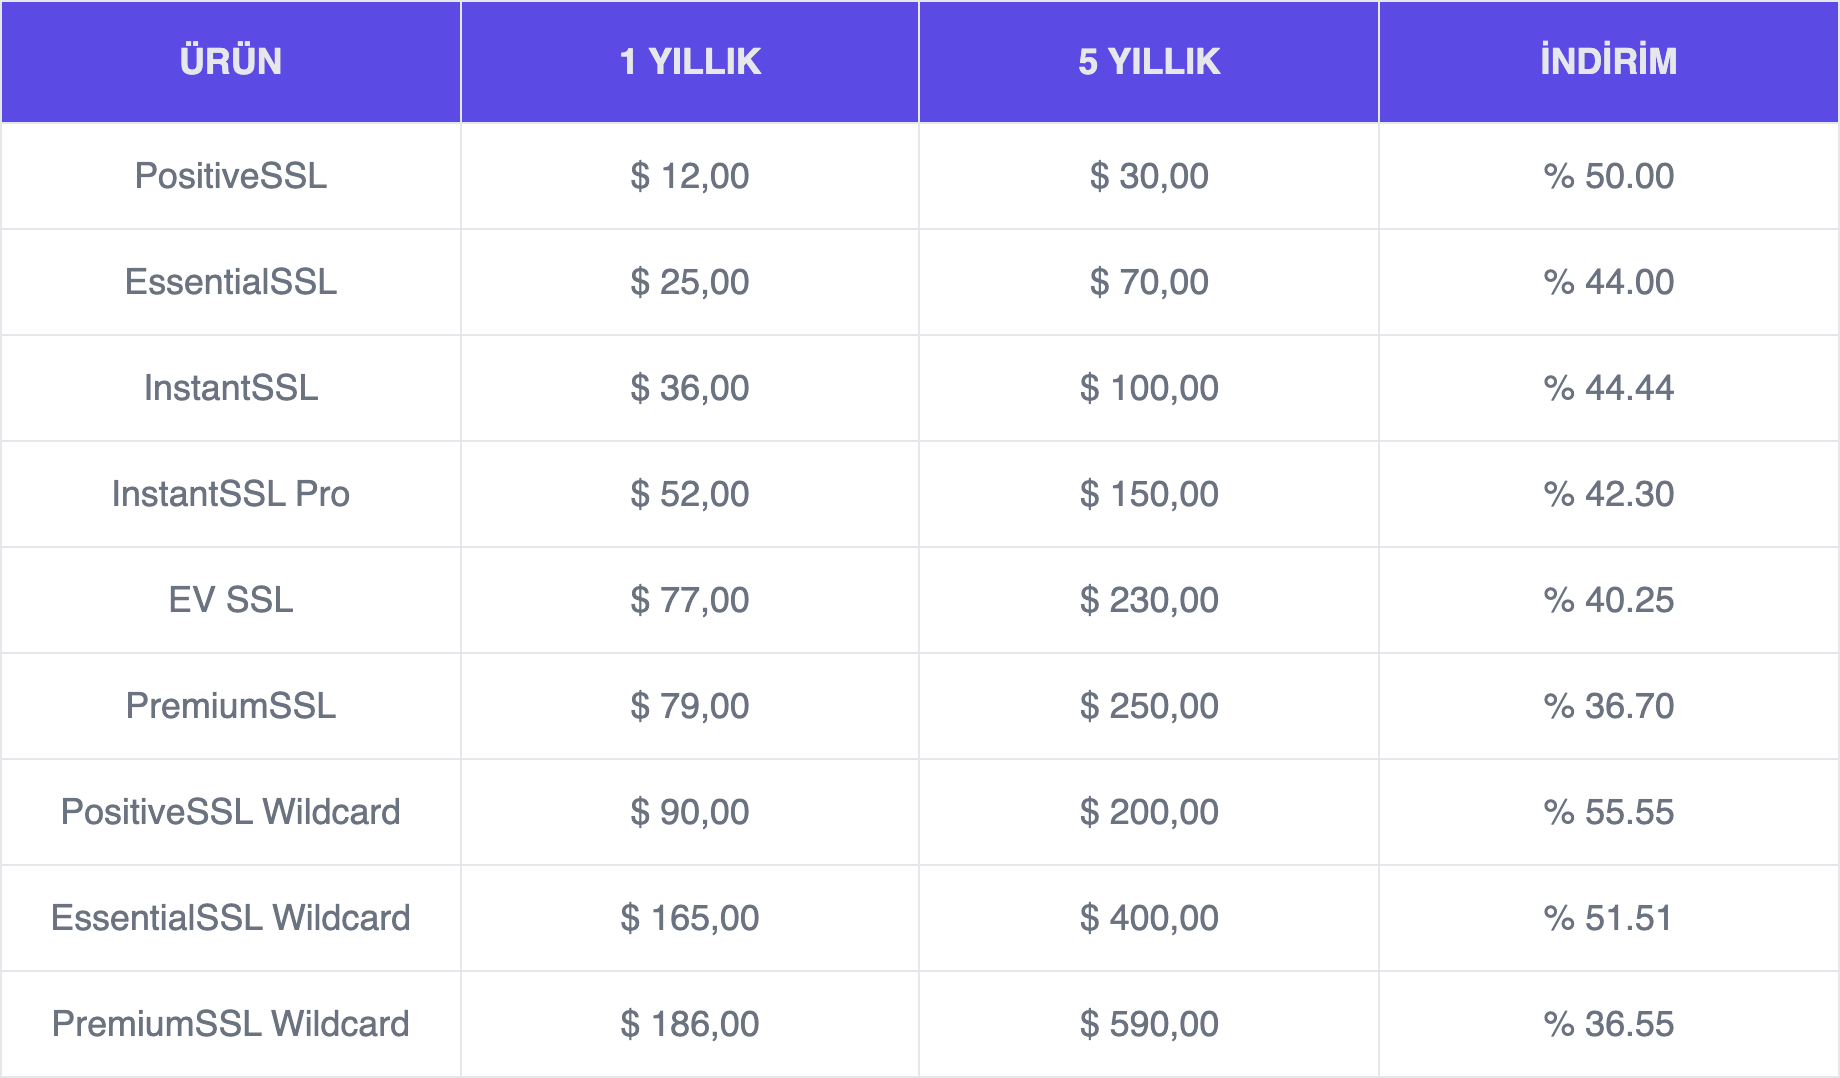Click the $ 12,00 one-year price
The width and height of the screenshot is (1840, 1078).
click(x=690, y=176)
